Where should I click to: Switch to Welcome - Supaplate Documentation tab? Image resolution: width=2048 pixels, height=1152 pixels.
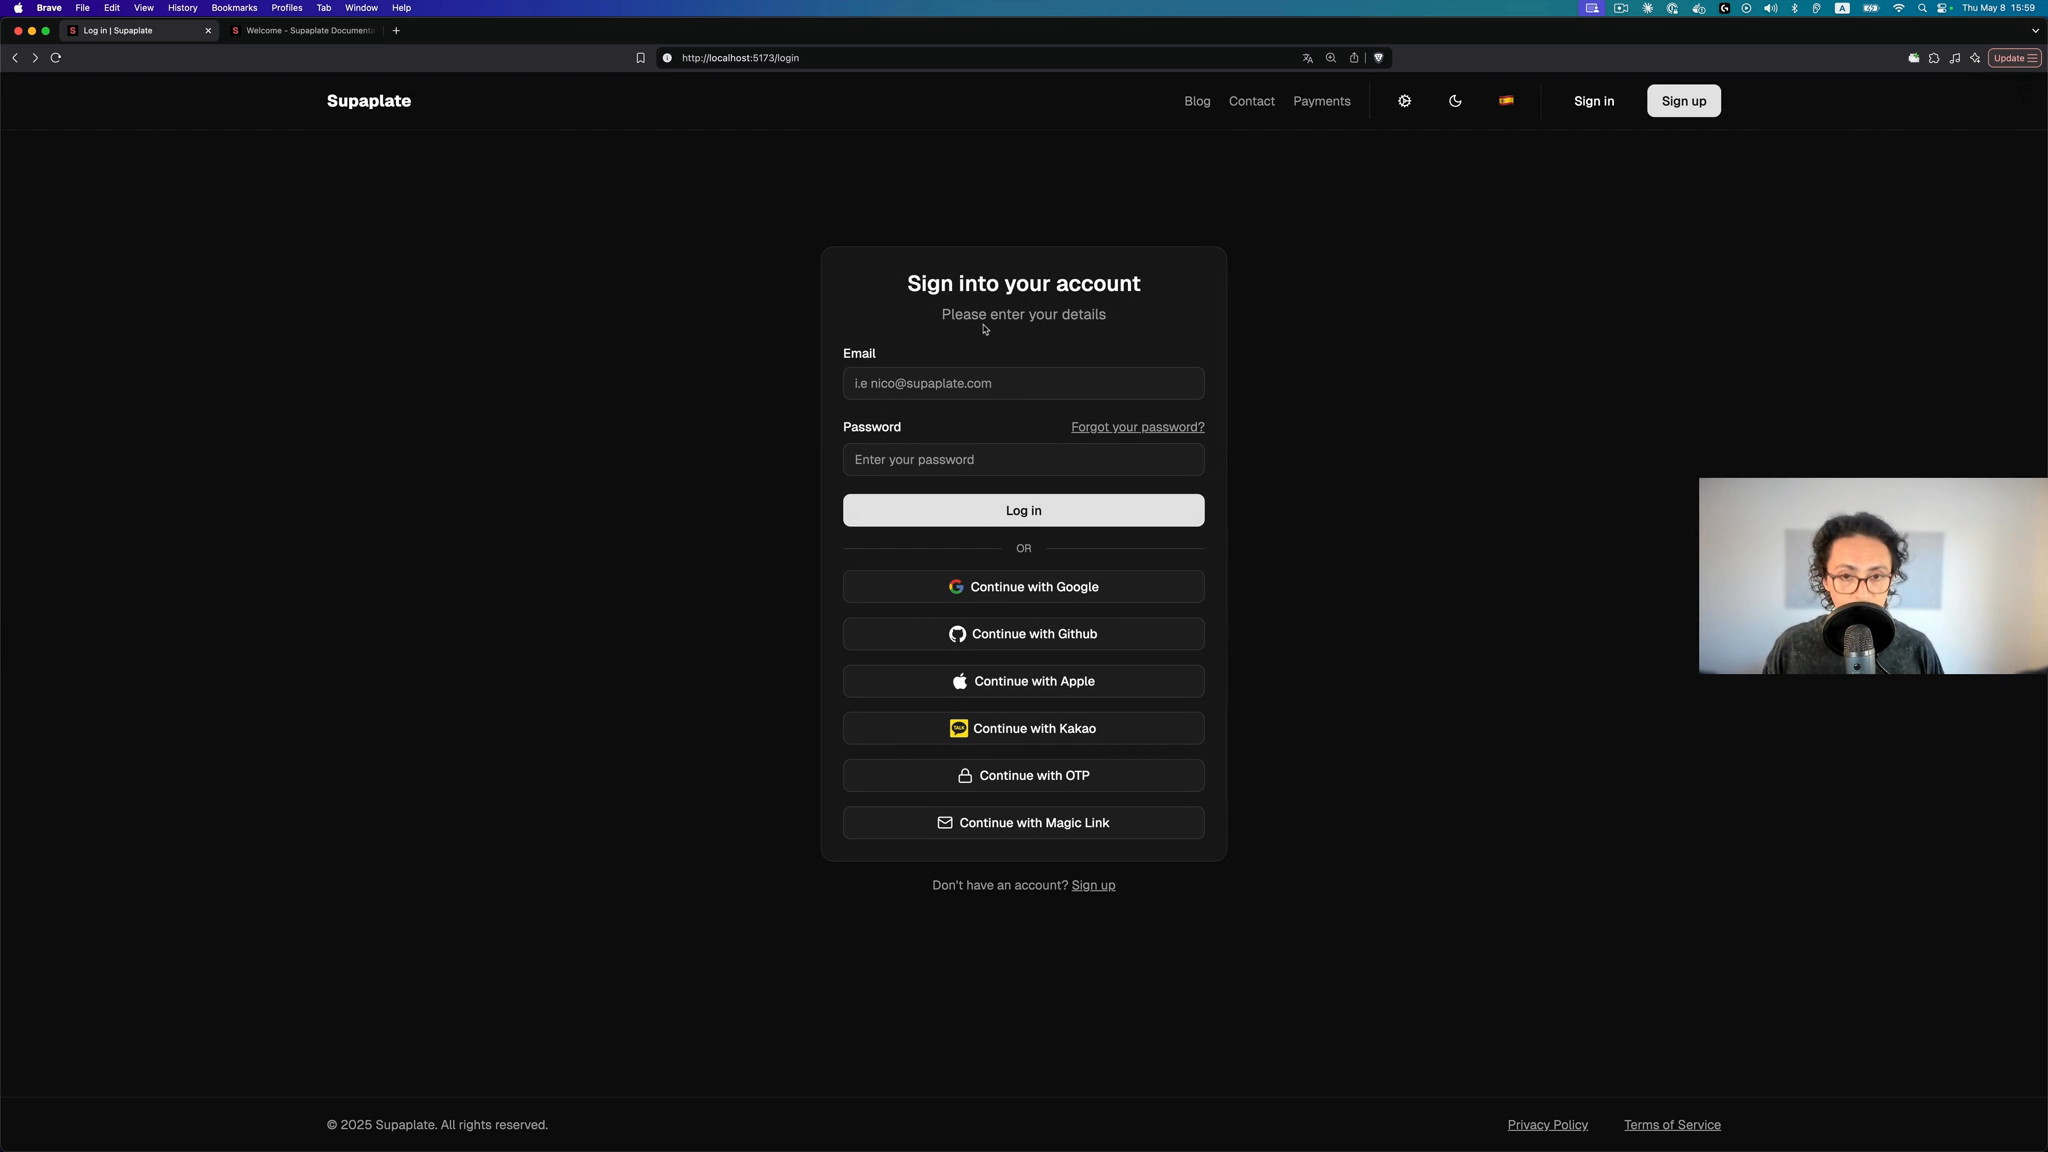(x=303, y=31)
